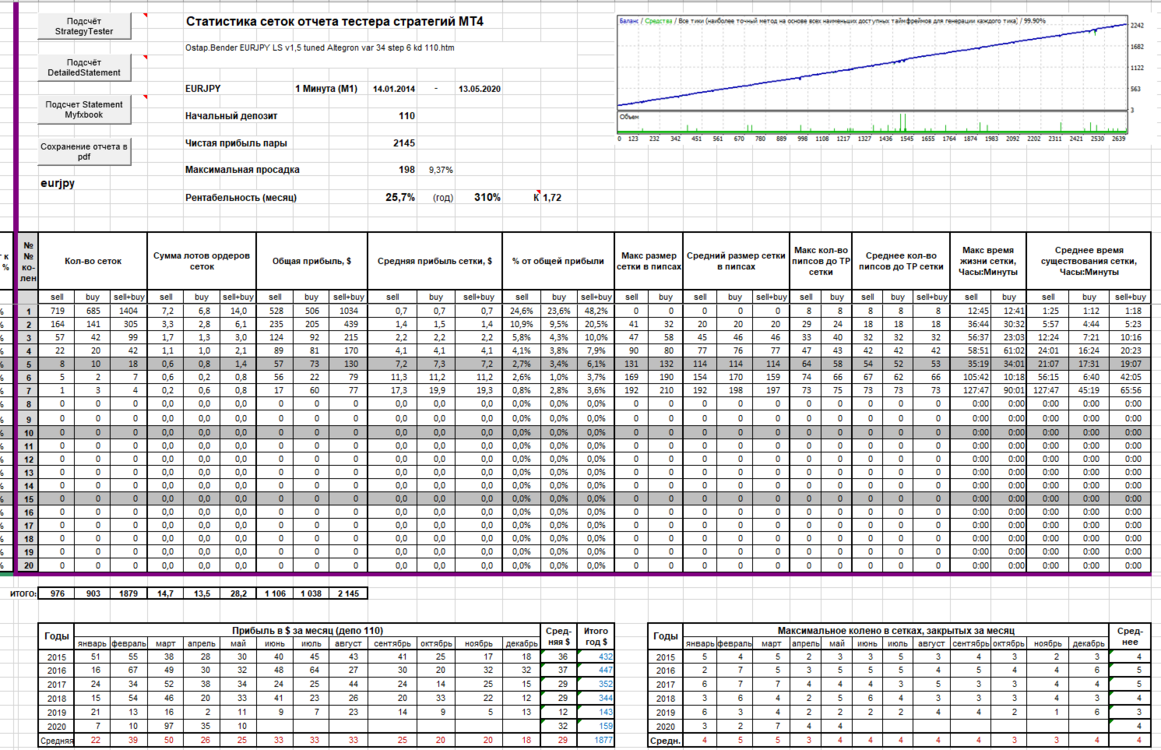Select the 'eurjpy' cell under the buttons
Image resolution: width=1161 pixels, height=750 pixels.
[57, 183]
